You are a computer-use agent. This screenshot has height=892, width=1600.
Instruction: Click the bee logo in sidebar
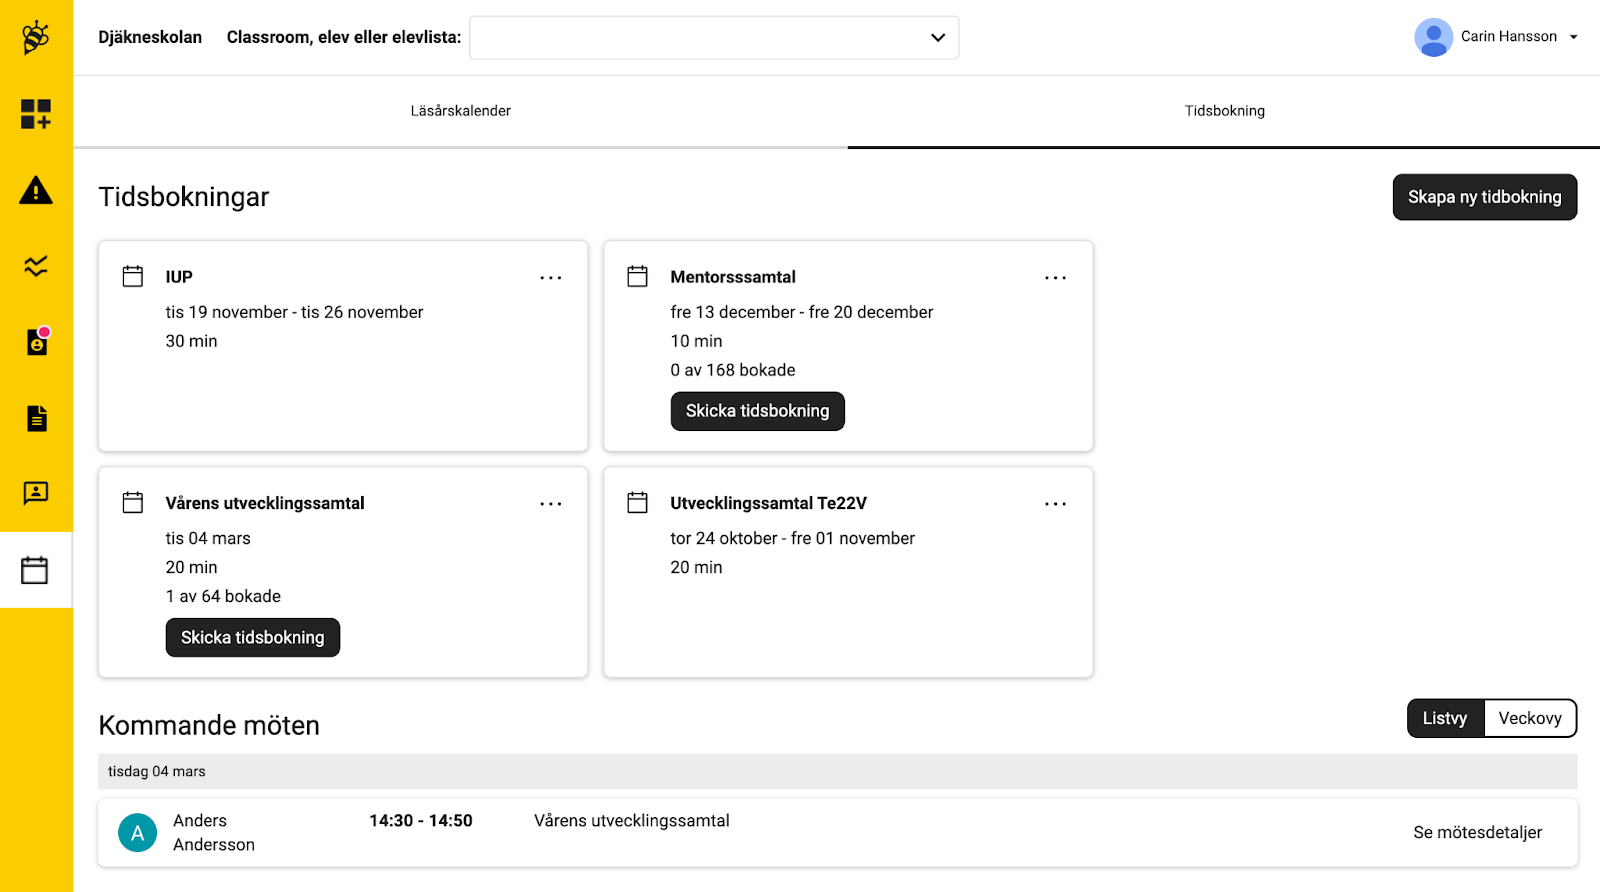coord(36,38)
